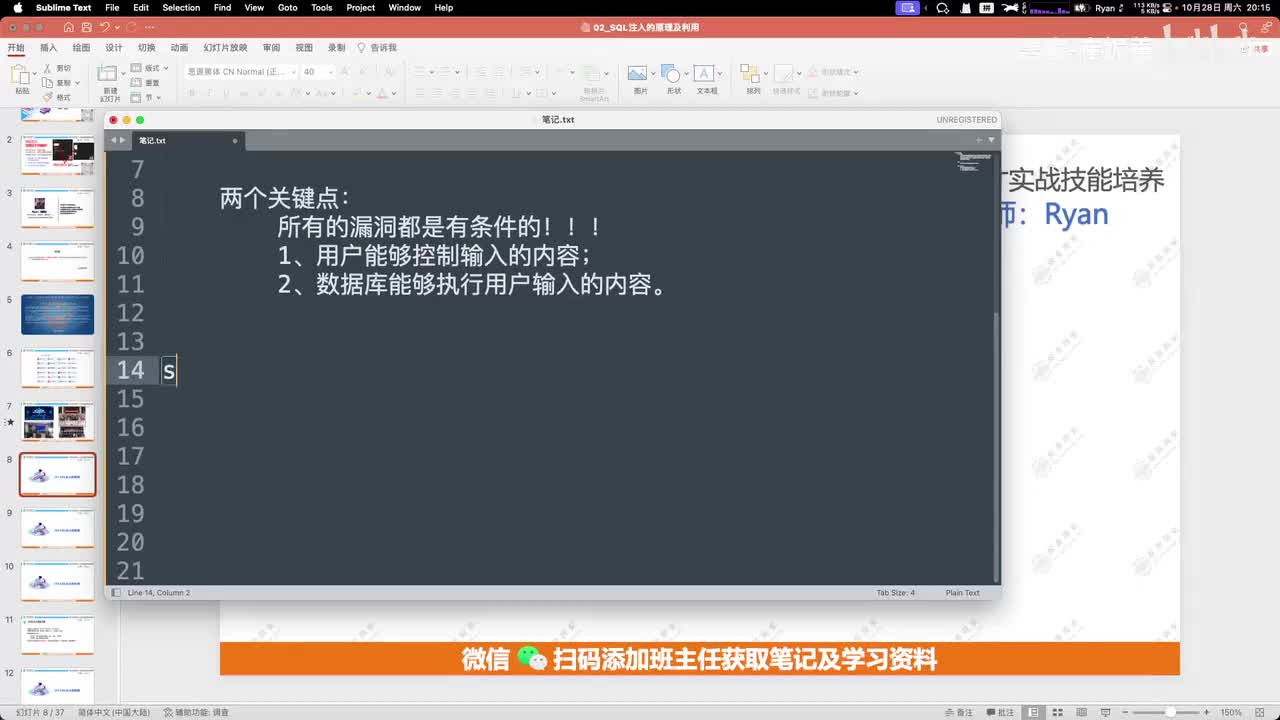This screenshot has height=720, width=1280.
Task: Select slide 11 thumbnail
Action: point(57,635)
